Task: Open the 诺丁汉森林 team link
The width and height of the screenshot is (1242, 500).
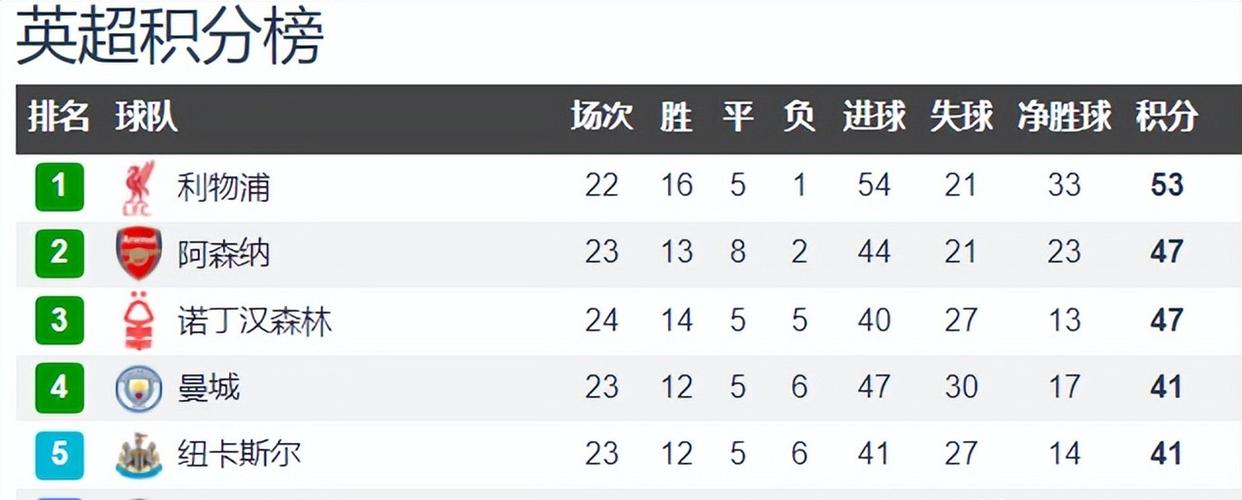Action: 255,321
